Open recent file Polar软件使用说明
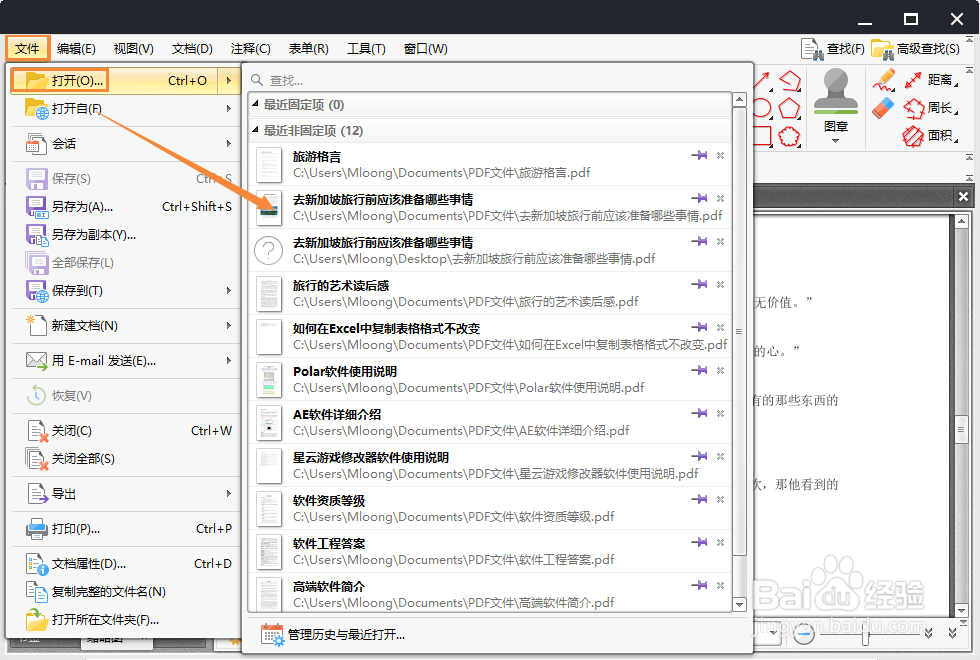The height and width of the screenshot is (660, 980). tap(489, 379)
